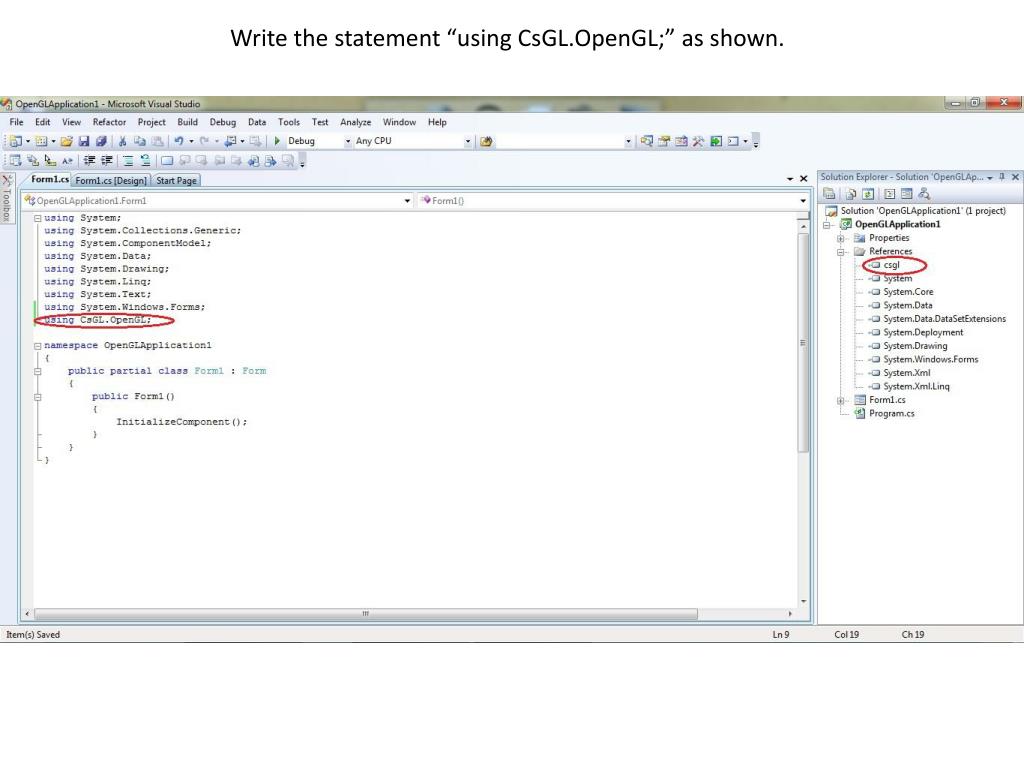Click the Copy toolbar icon

[x=140, y=141]
